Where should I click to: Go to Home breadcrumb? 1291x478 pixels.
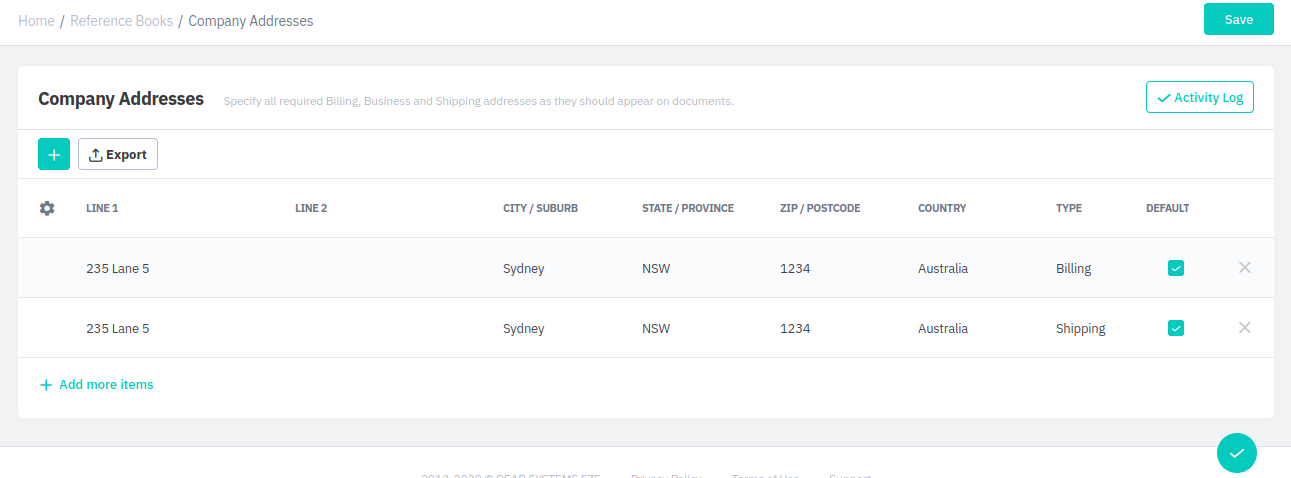point(36,21)
